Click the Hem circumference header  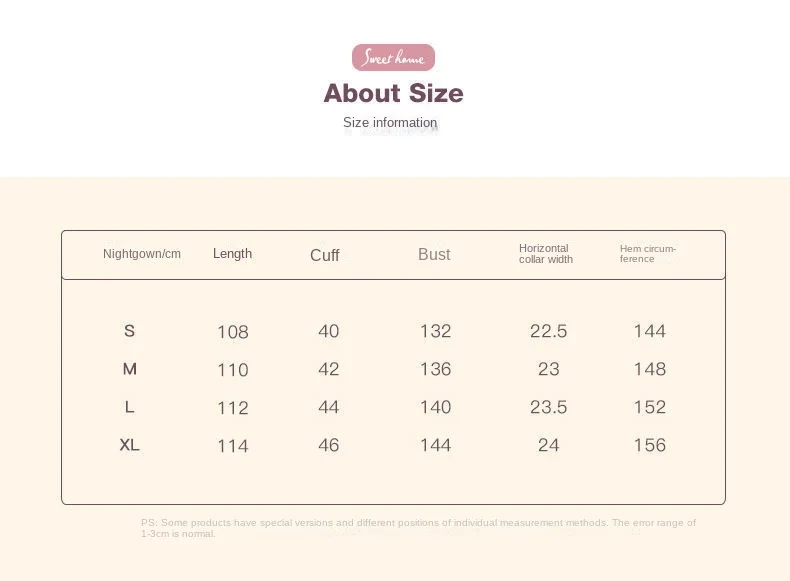(648, 254)
